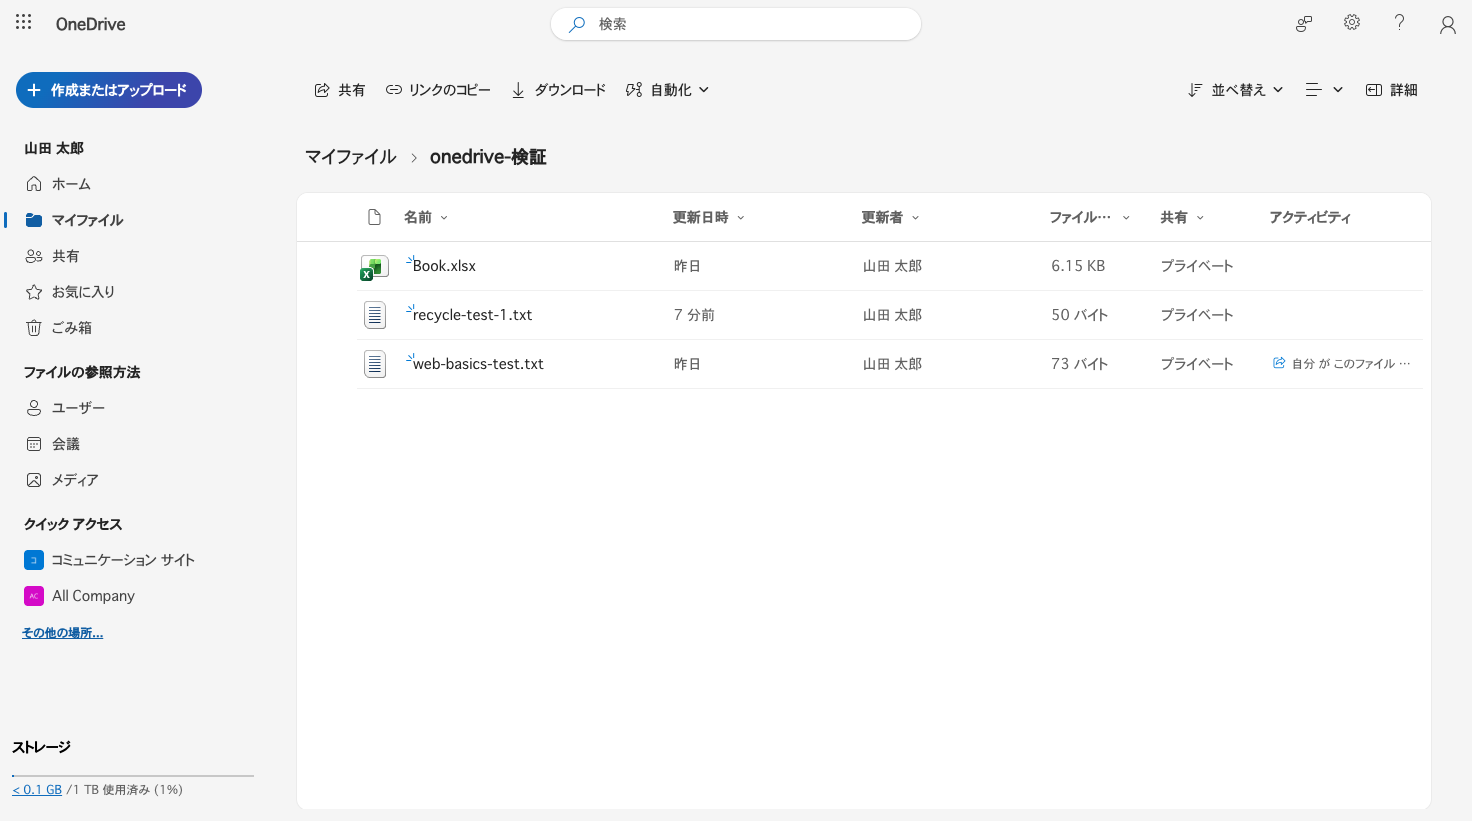This screenshot has width=1472, height=821.
Task: Click 7 分前 modified cell
Action: tap(694, 315)
